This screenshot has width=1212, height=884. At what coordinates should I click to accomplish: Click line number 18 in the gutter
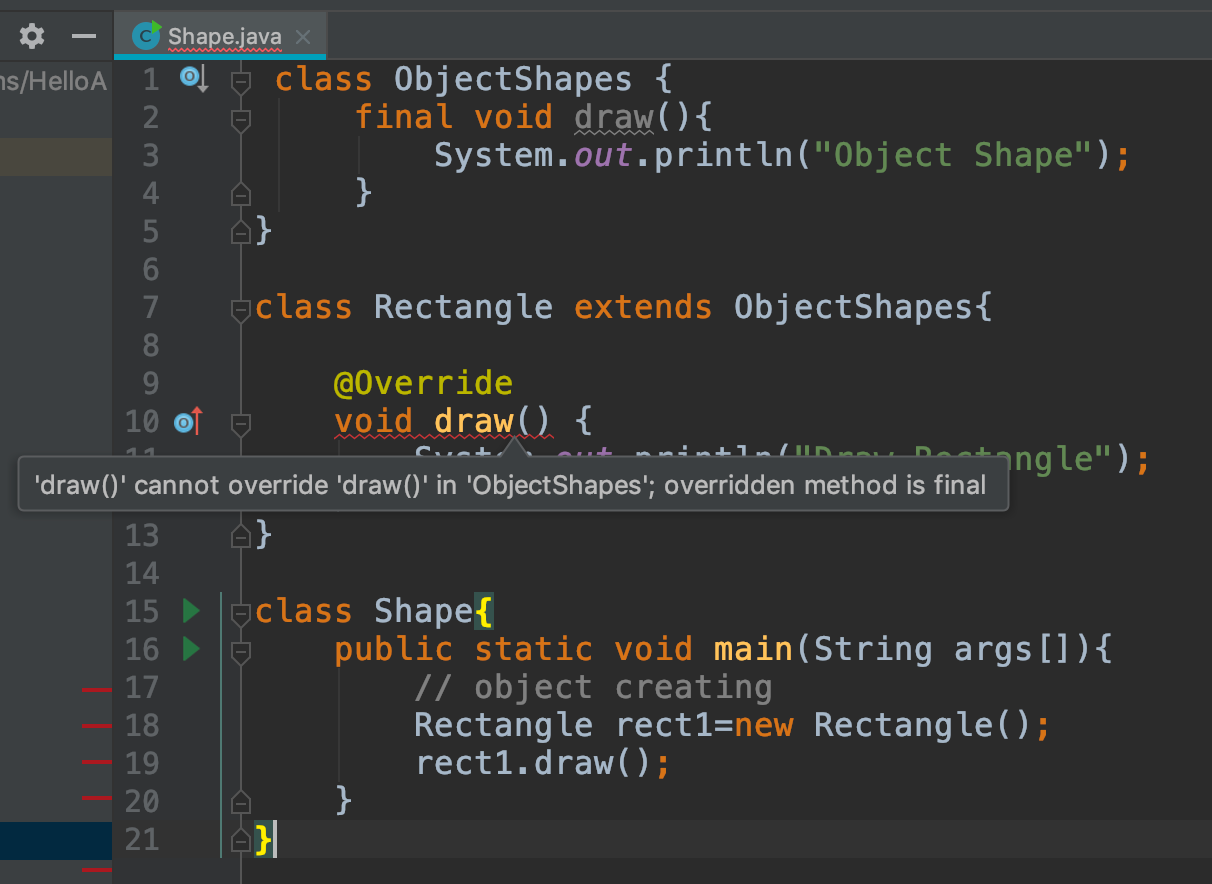(142, 725)
